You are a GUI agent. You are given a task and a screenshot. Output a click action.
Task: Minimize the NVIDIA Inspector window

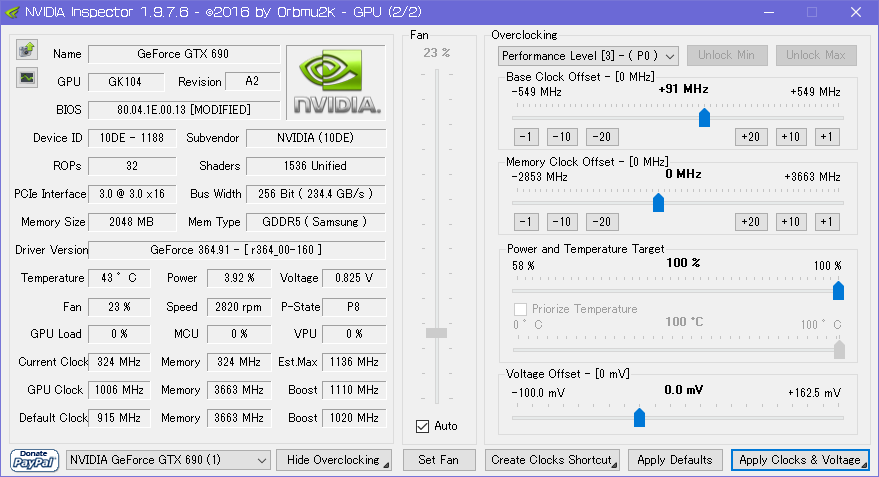(769, 12)
